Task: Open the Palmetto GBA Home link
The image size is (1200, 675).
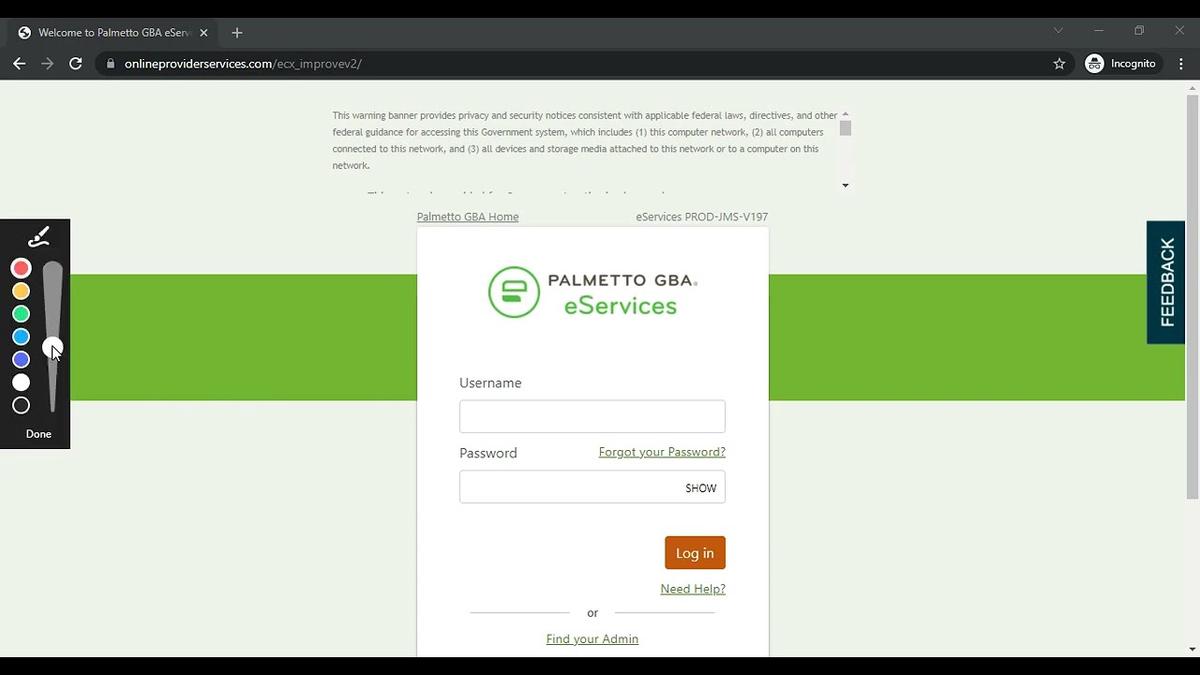Action: pos(467,217)
